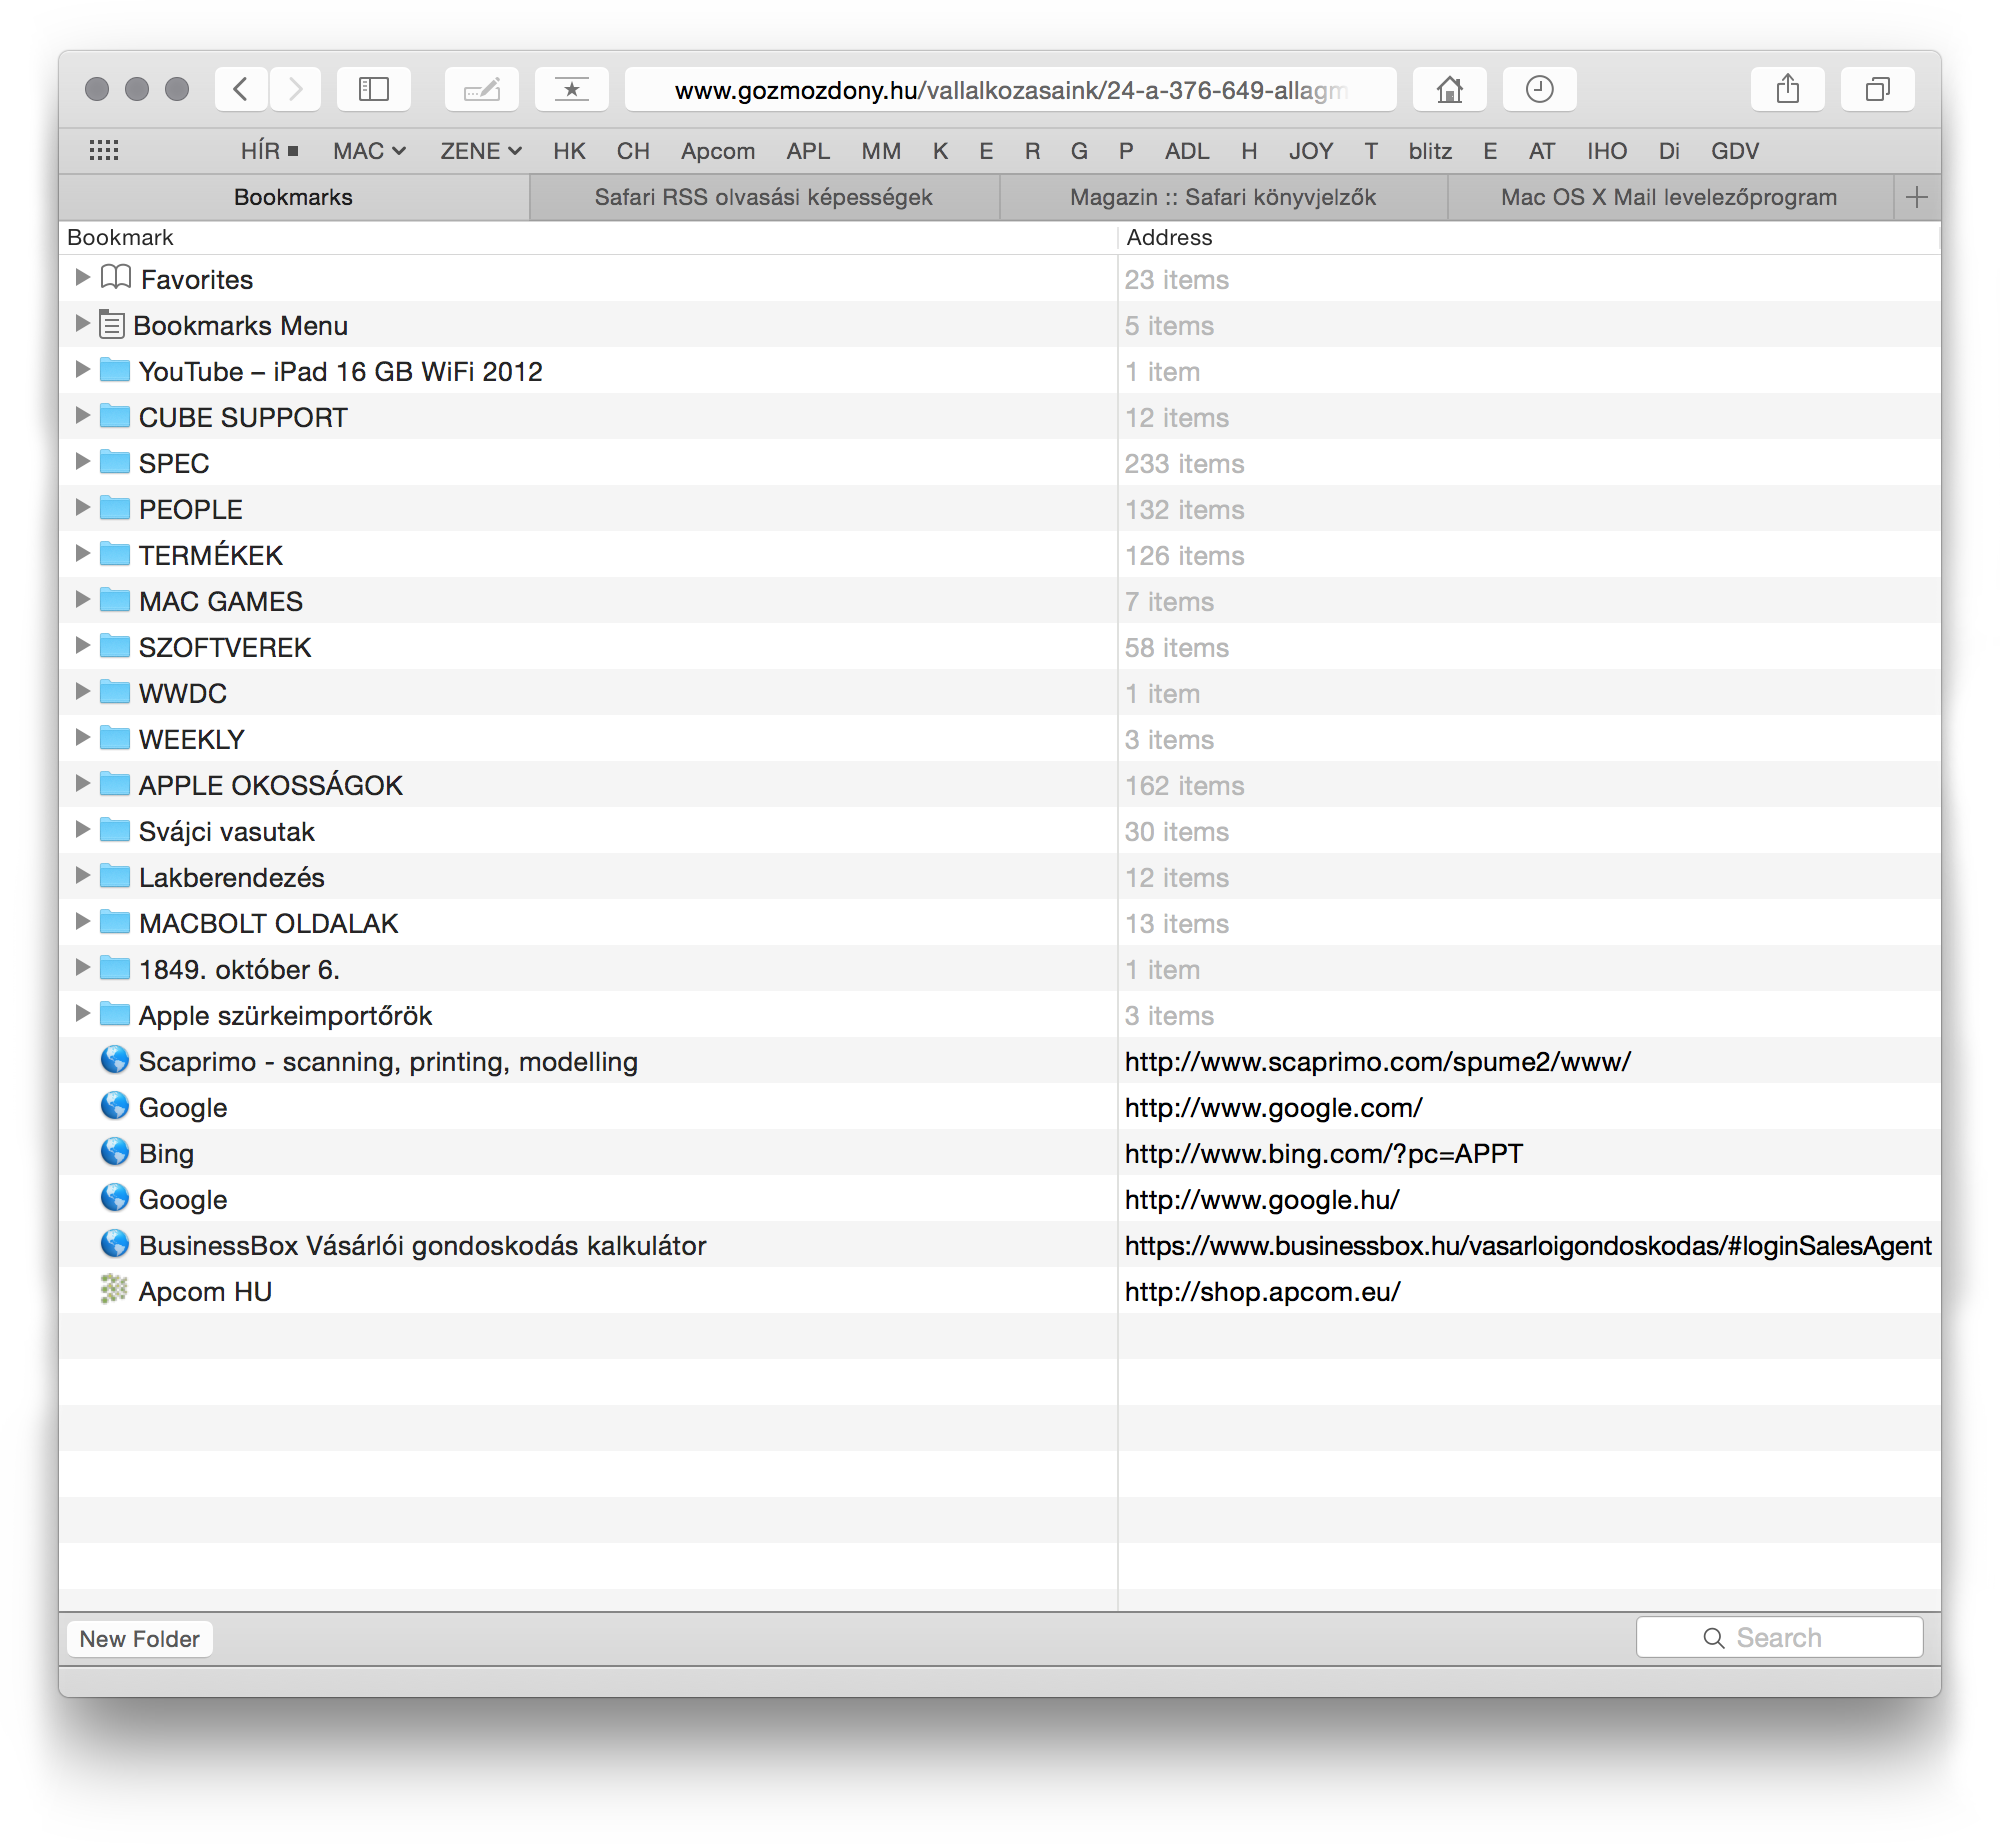Switch to Mac OS X Mail levelezőprogram tab
The height and width of the screenshot is (1844, 2000).
[1669, 197]
